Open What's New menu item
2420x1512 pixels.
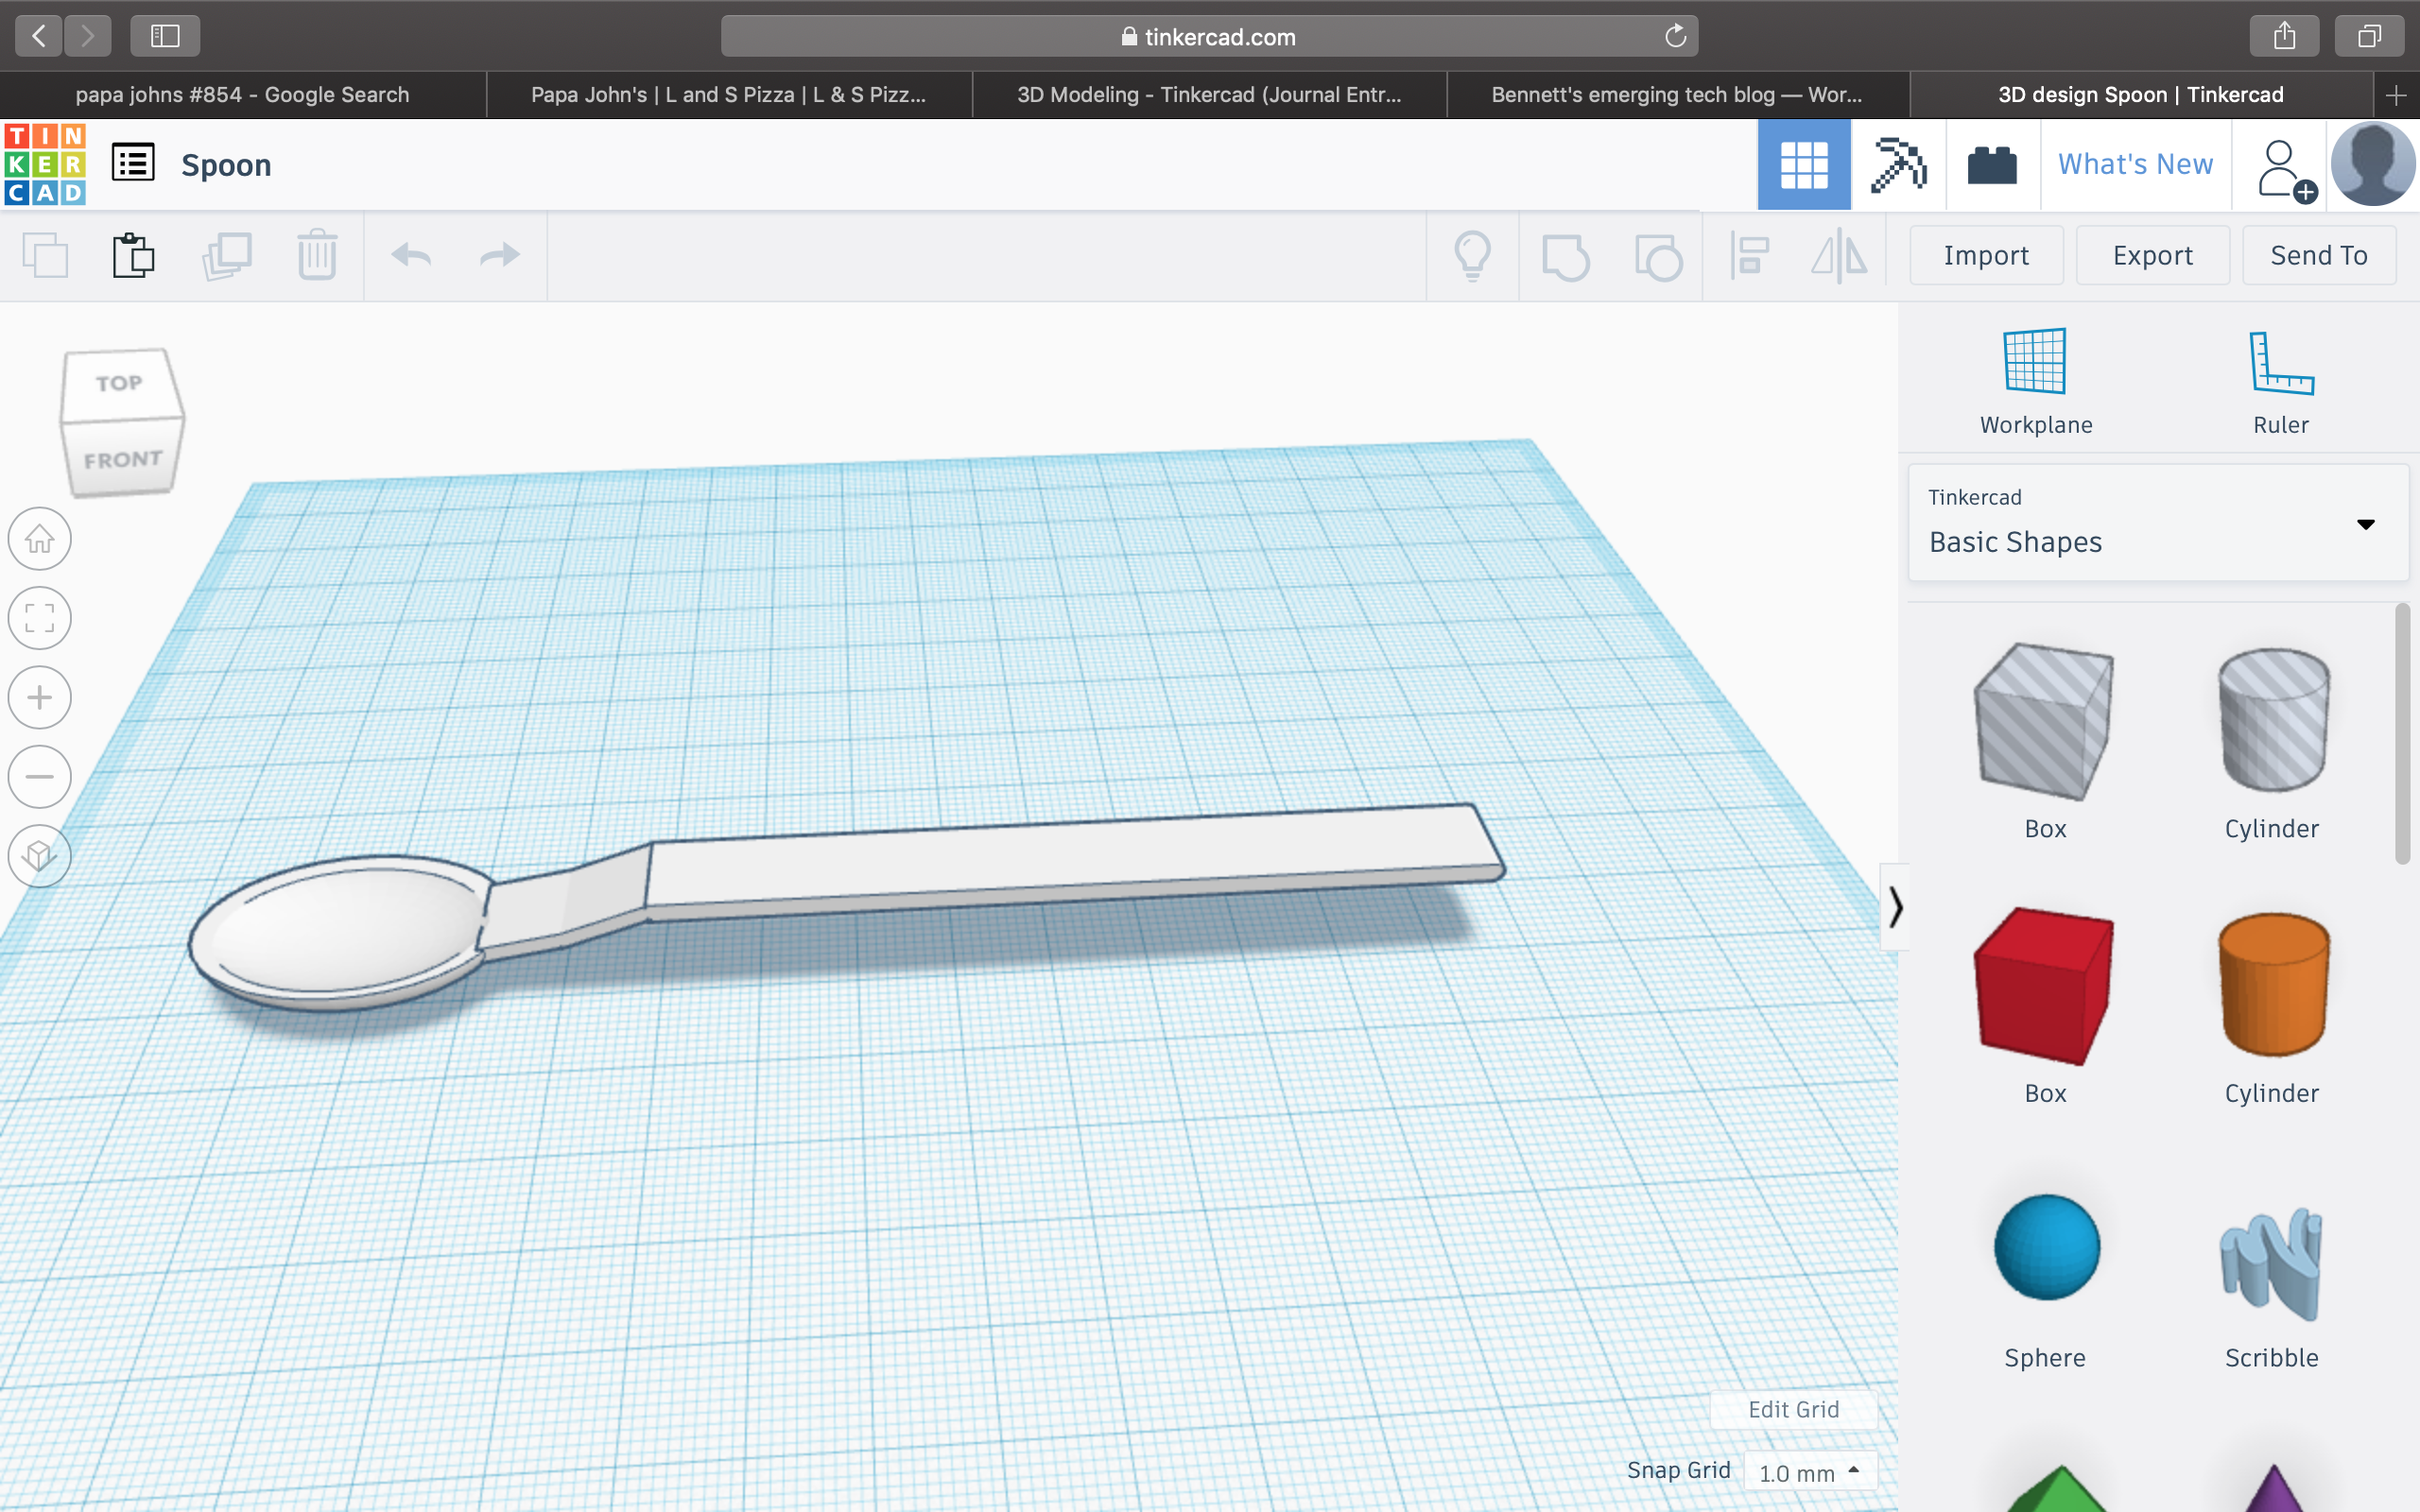point(2135,165)
